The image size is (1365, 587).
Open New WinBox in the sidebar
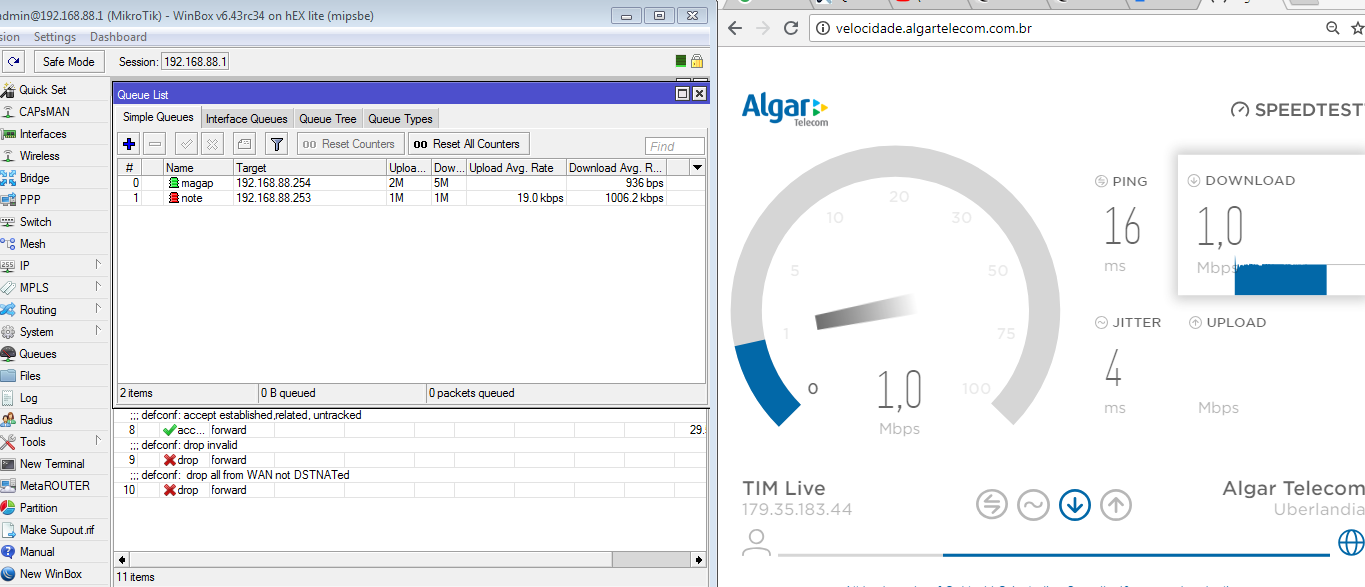(50, 574)
